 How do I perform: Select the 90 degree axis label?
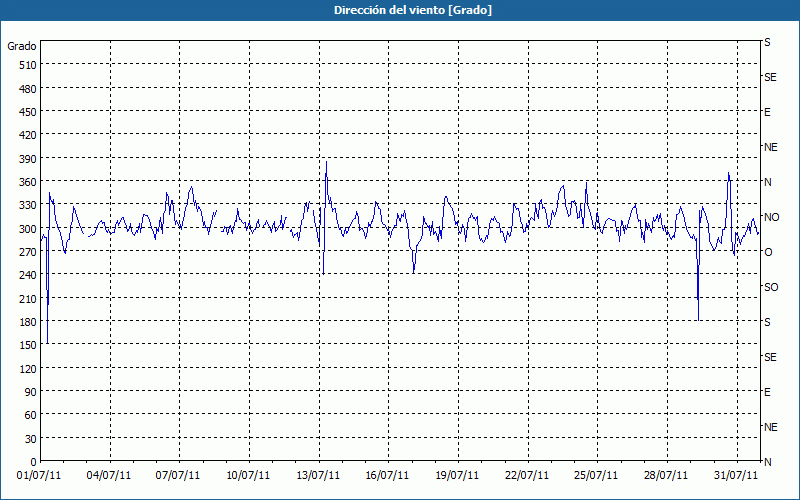click(31, 392)
